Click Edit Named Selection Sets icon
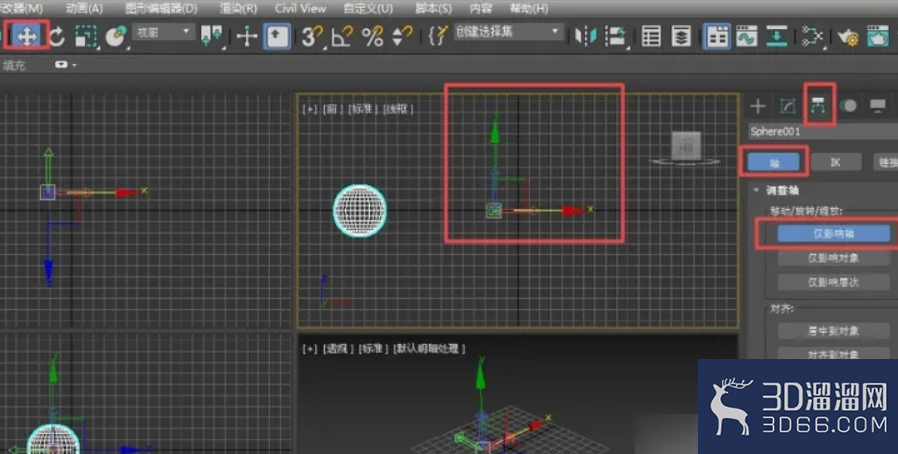This screenshot has width=898, height=454. (x=438, y=36)
